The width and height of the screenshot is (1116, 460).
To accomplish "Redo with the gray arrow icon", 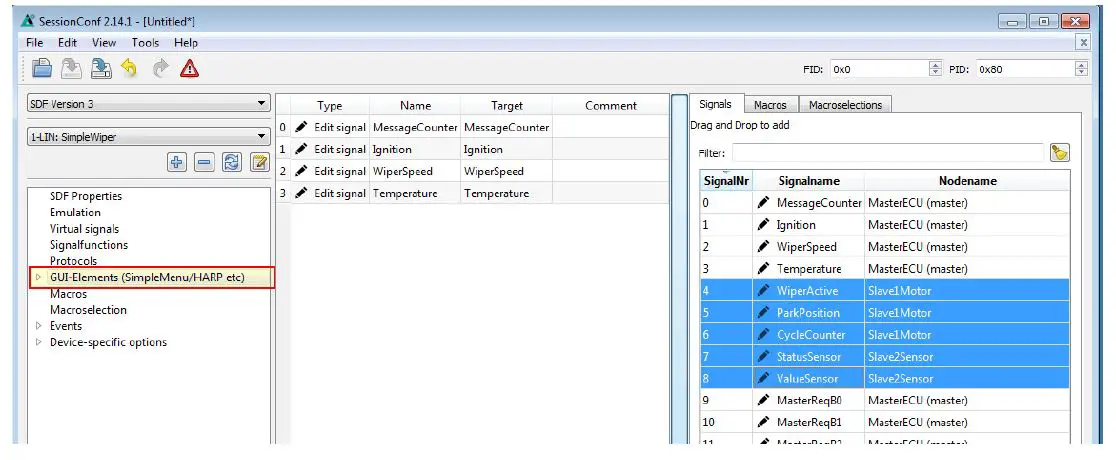I will 161,68.
